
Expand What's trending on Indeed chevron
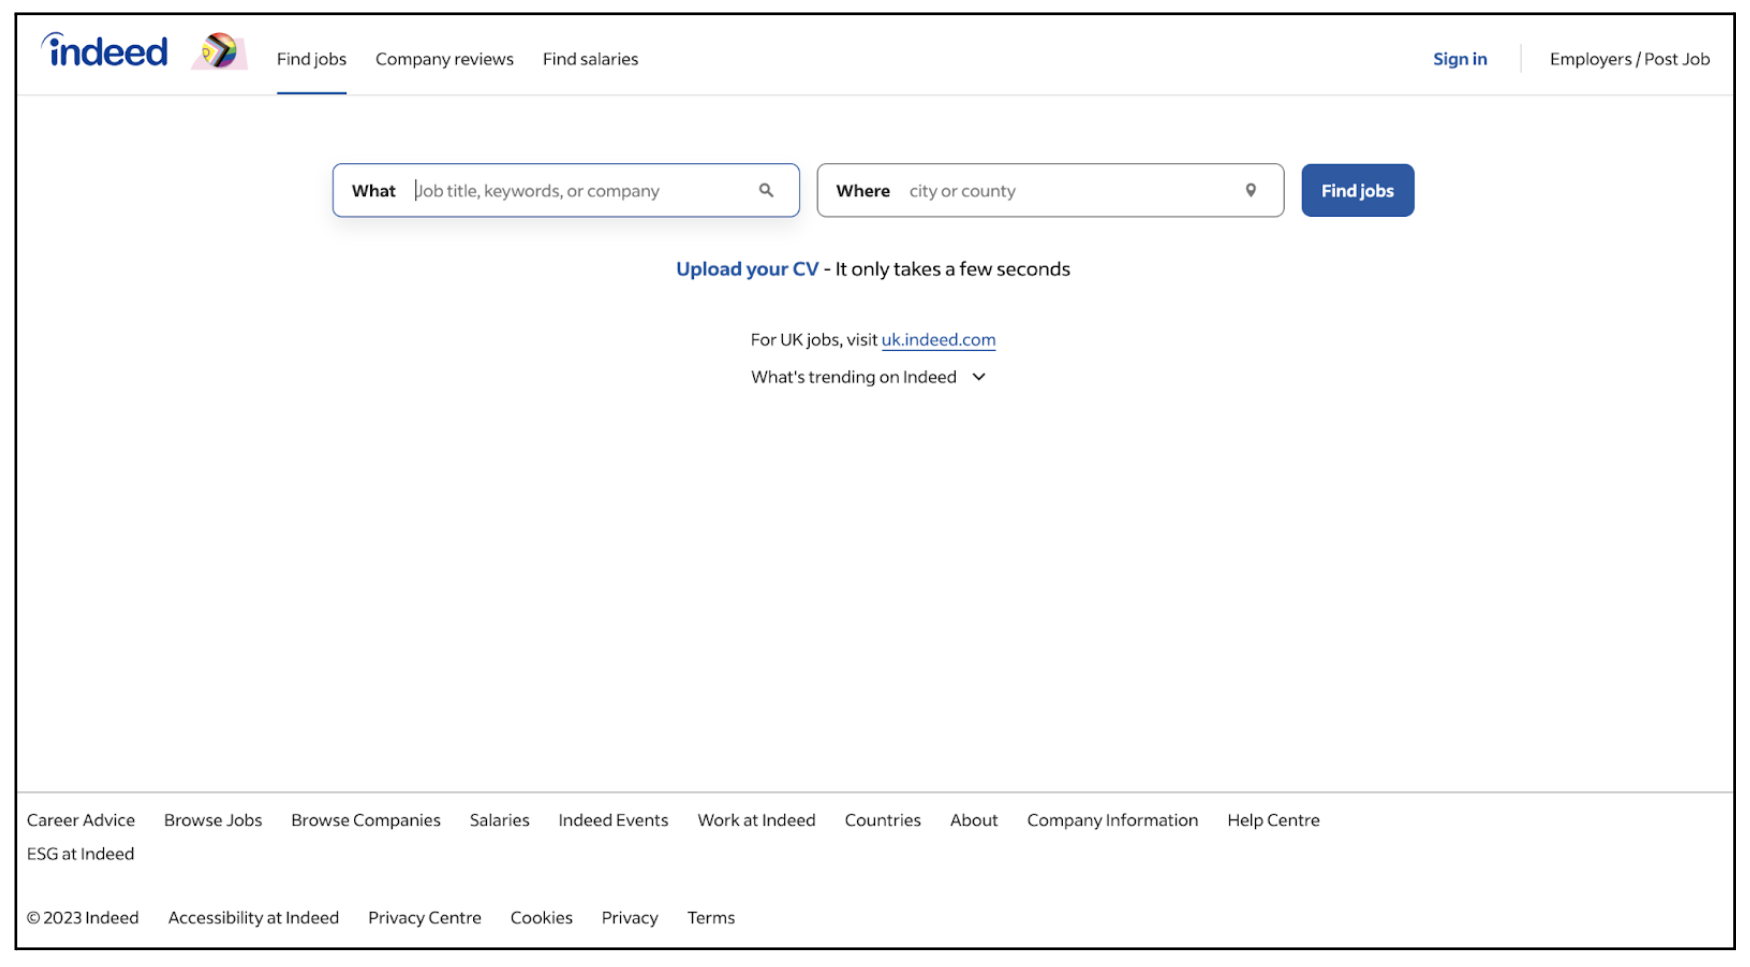[x=979, y=377]
